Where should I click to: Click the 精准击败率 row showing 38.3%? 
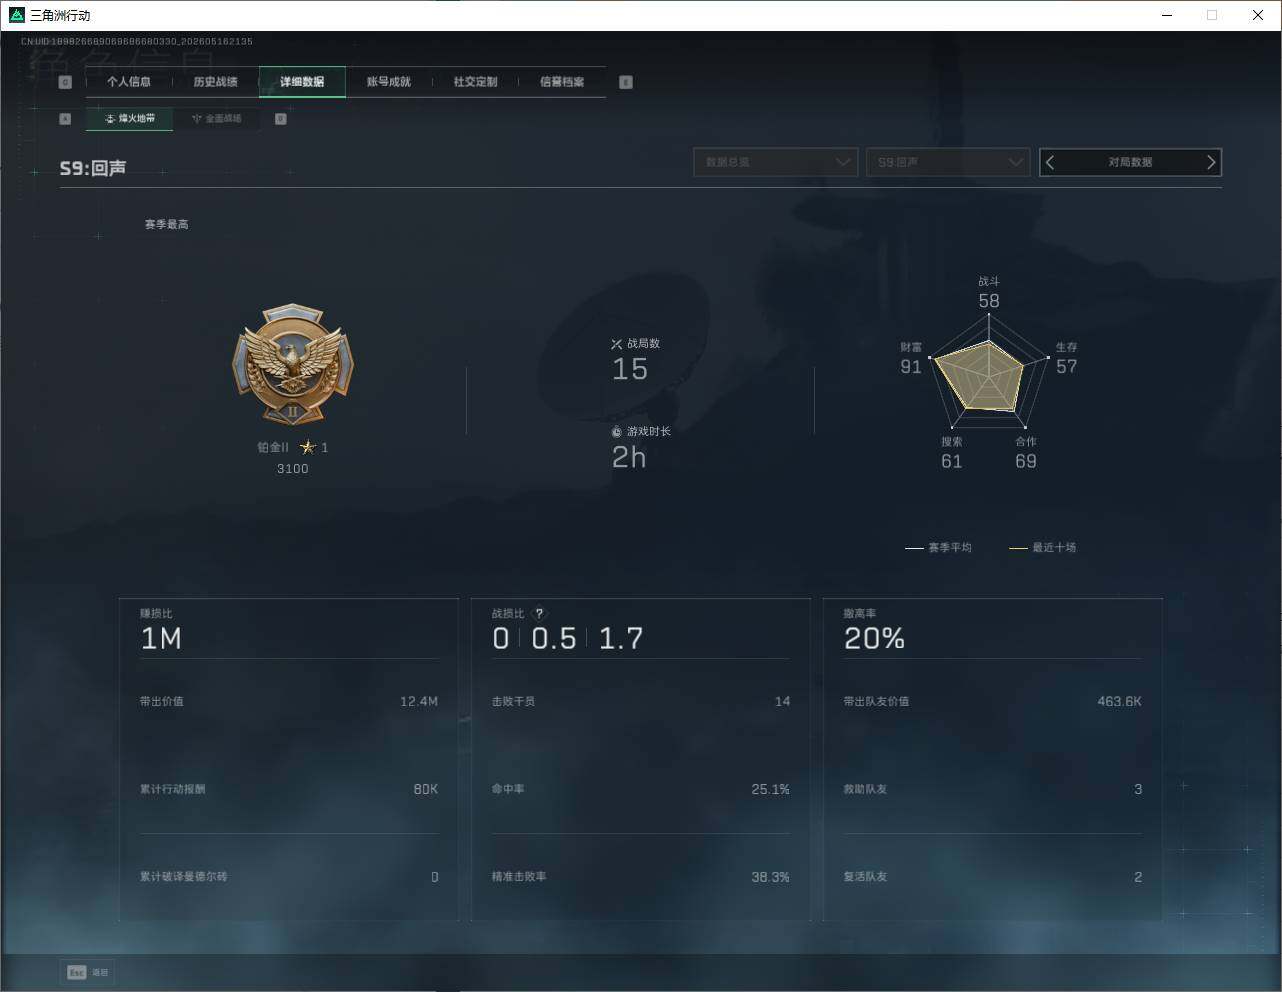click(x=641, y=877)
